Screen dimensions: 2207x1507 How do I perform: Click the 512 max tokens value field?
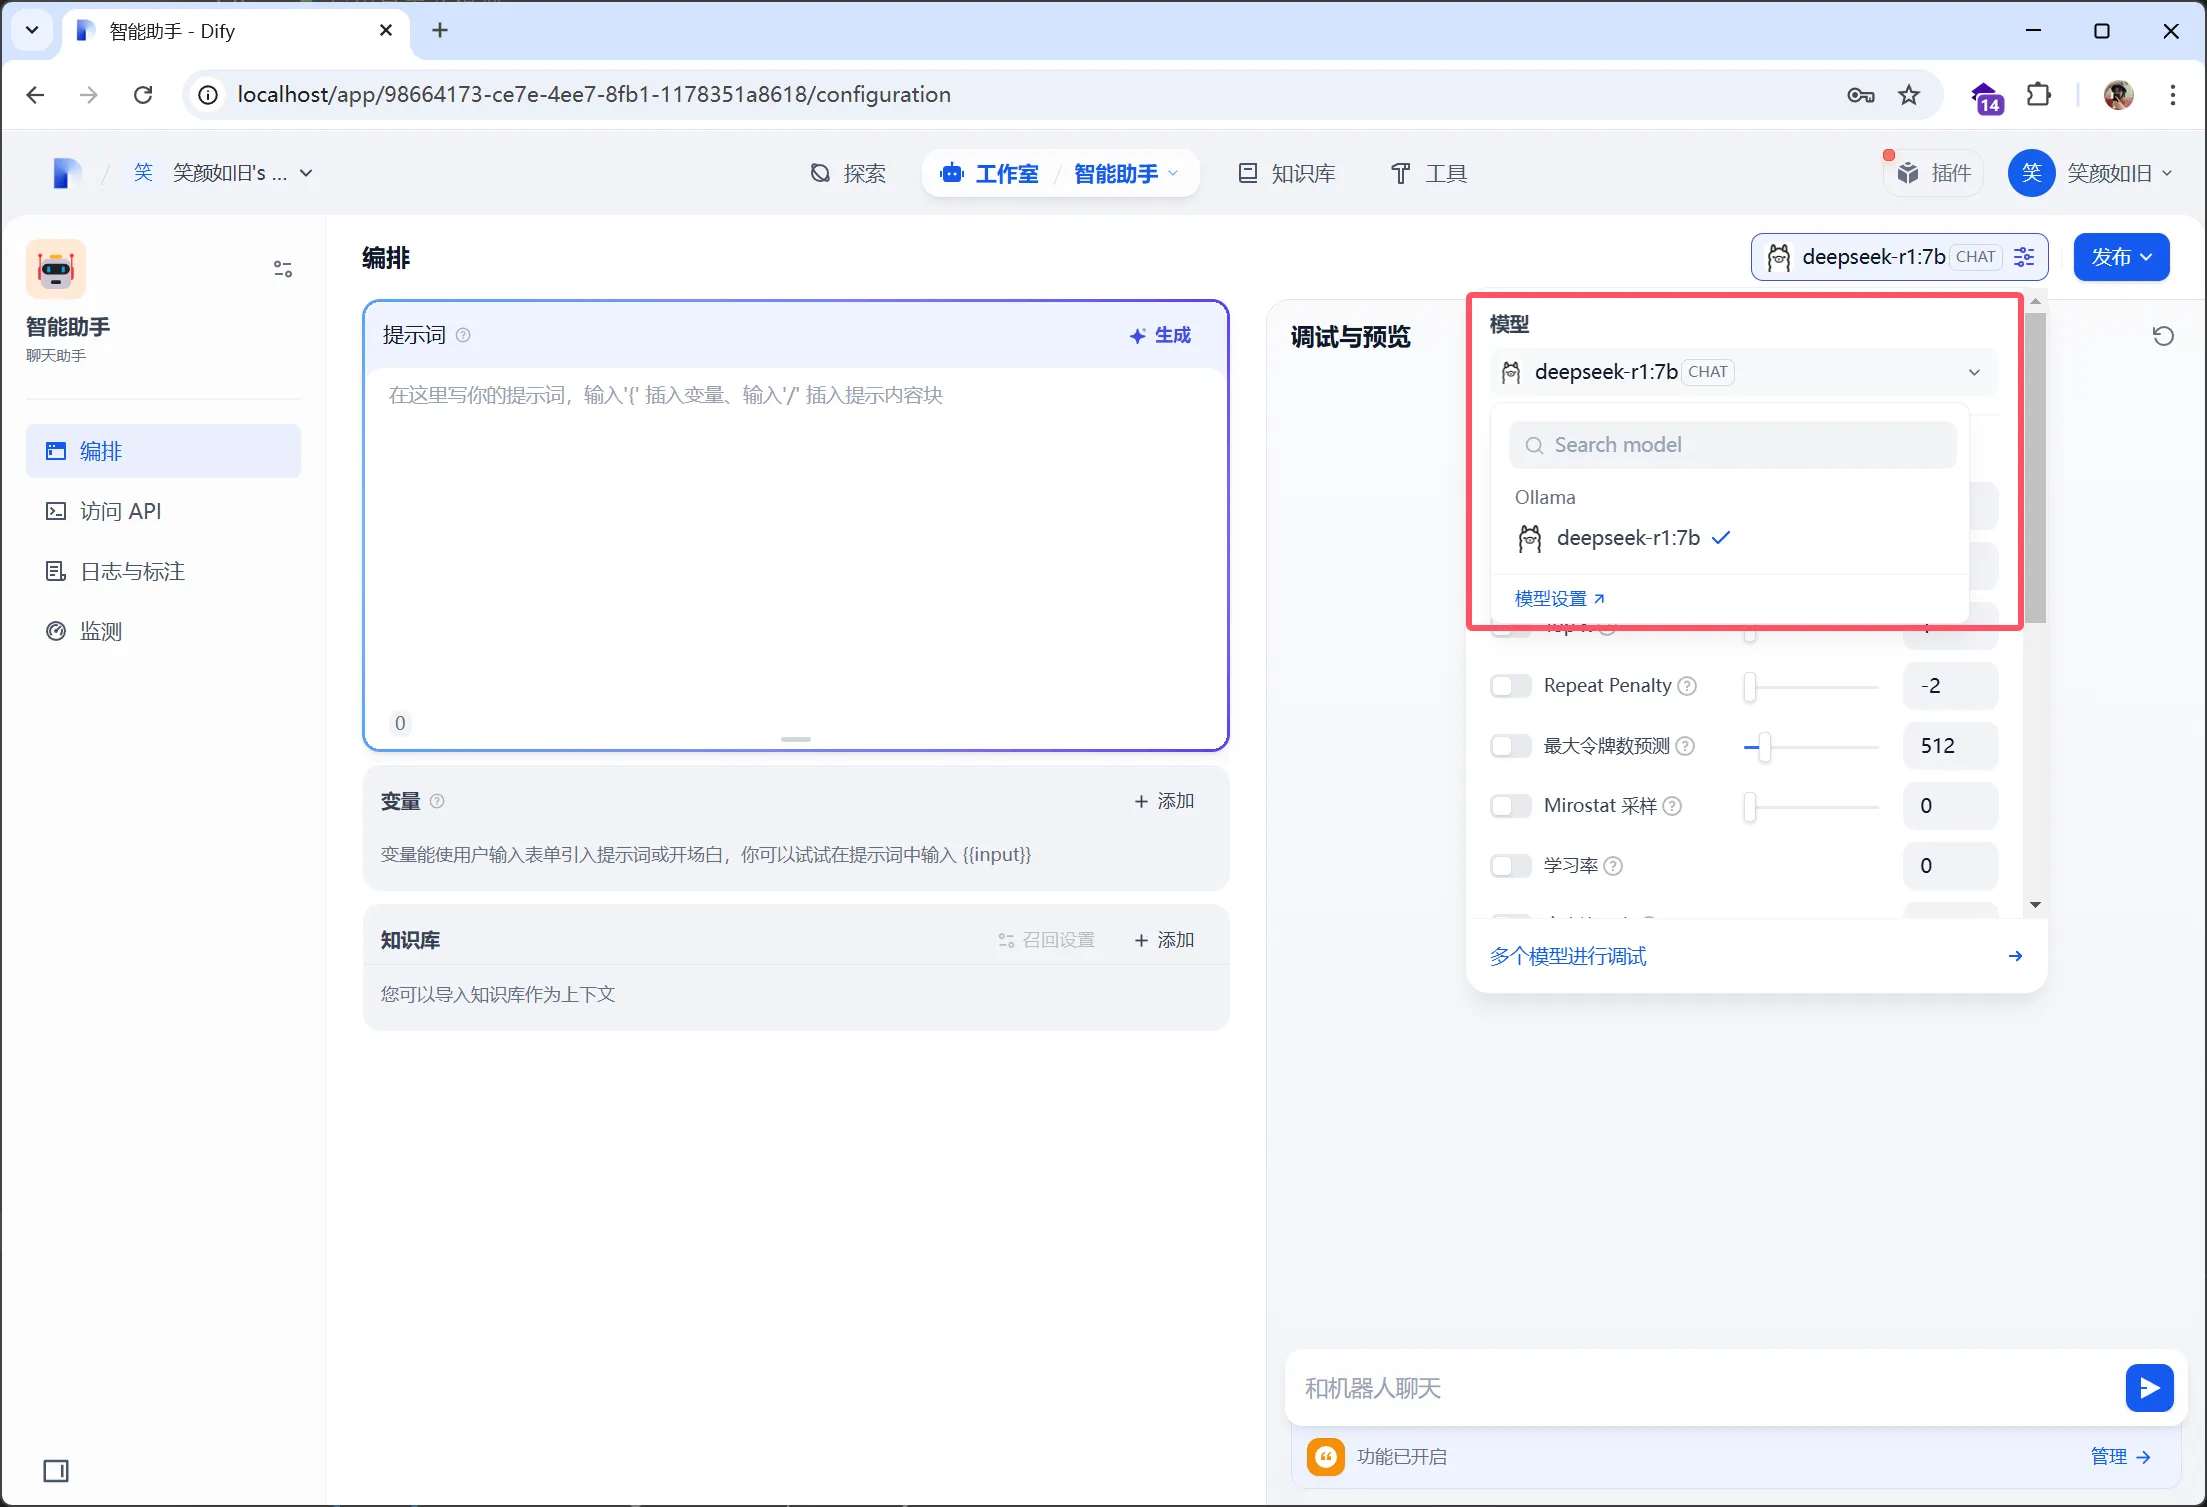pyautogui.click(x=1950, y=746)
